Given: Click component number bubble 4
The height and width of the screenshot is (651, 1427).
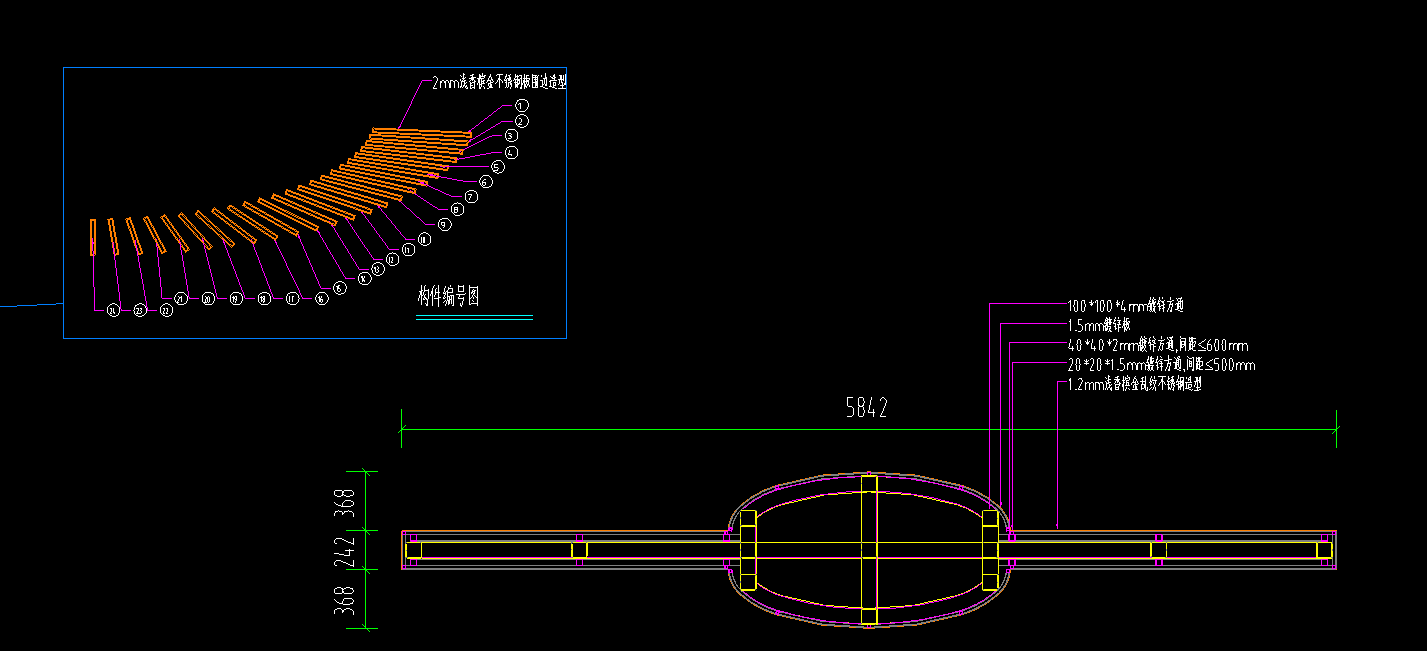Looking at the screenshot, I should tap(511, 153).
